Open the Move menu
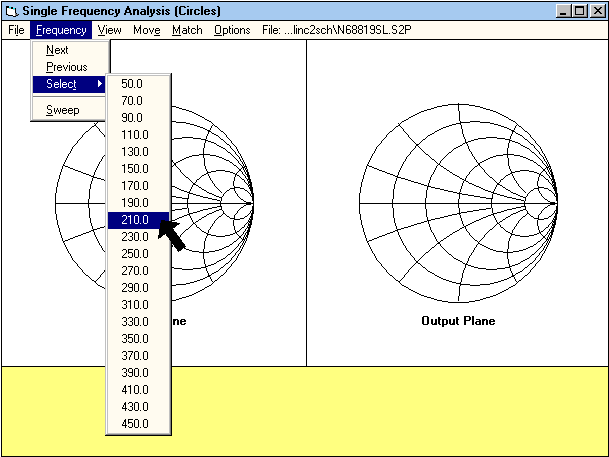 click(146, 30)
